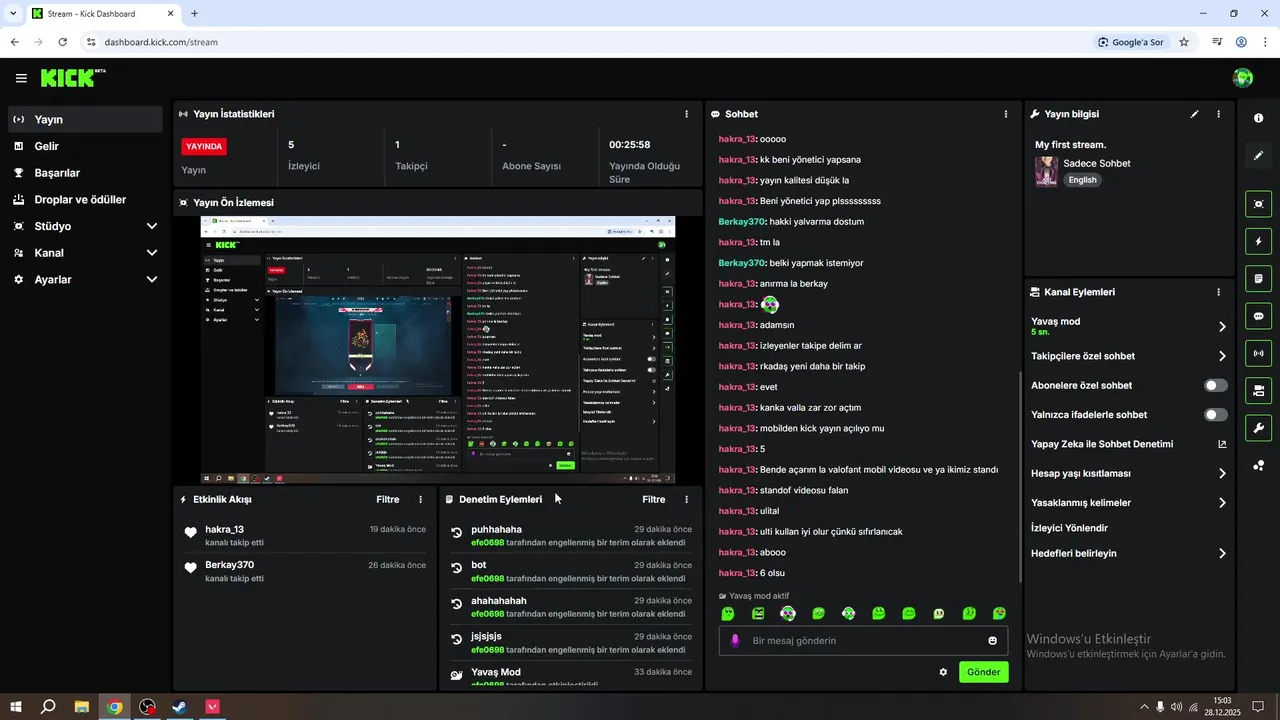Click the Google'a Sor button in address bar

point(1130,42)
